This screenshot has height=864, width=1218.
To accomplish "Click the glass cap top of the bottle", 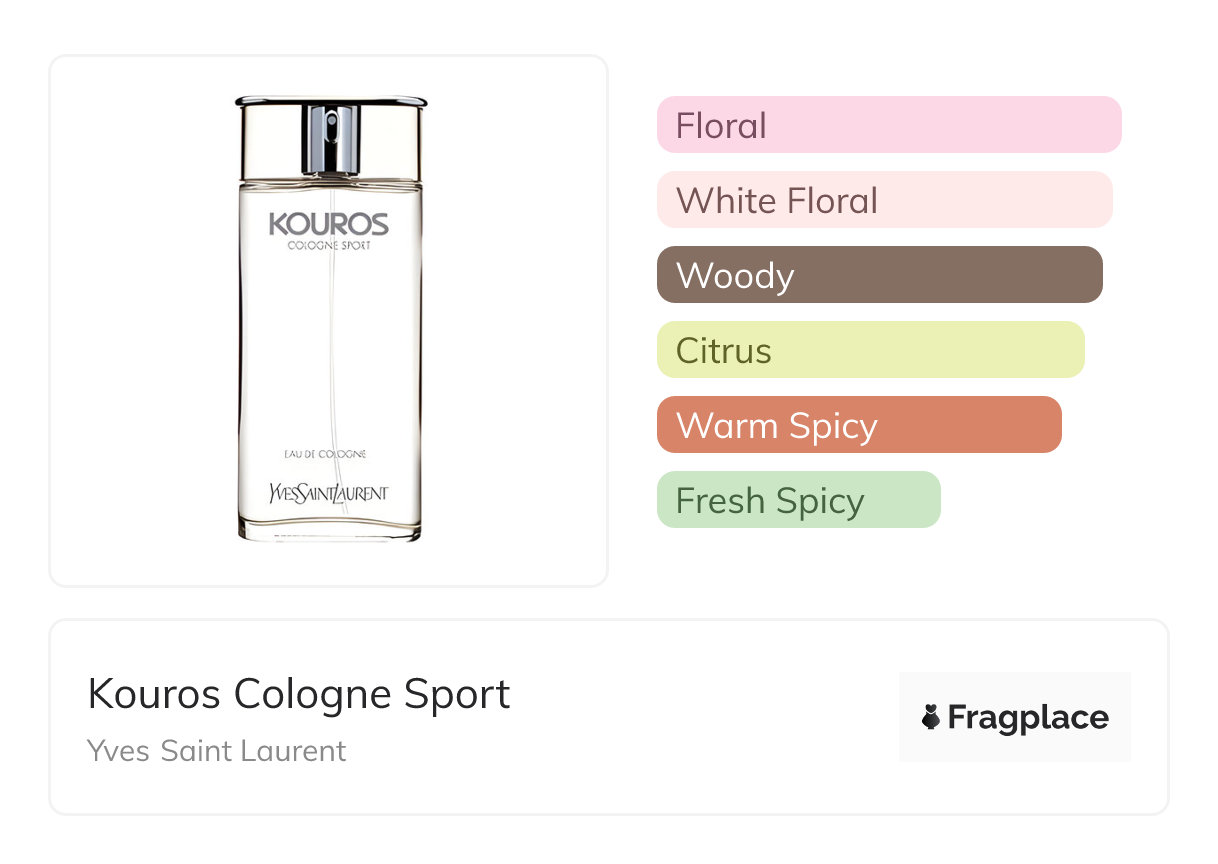I will pos(330,102).
